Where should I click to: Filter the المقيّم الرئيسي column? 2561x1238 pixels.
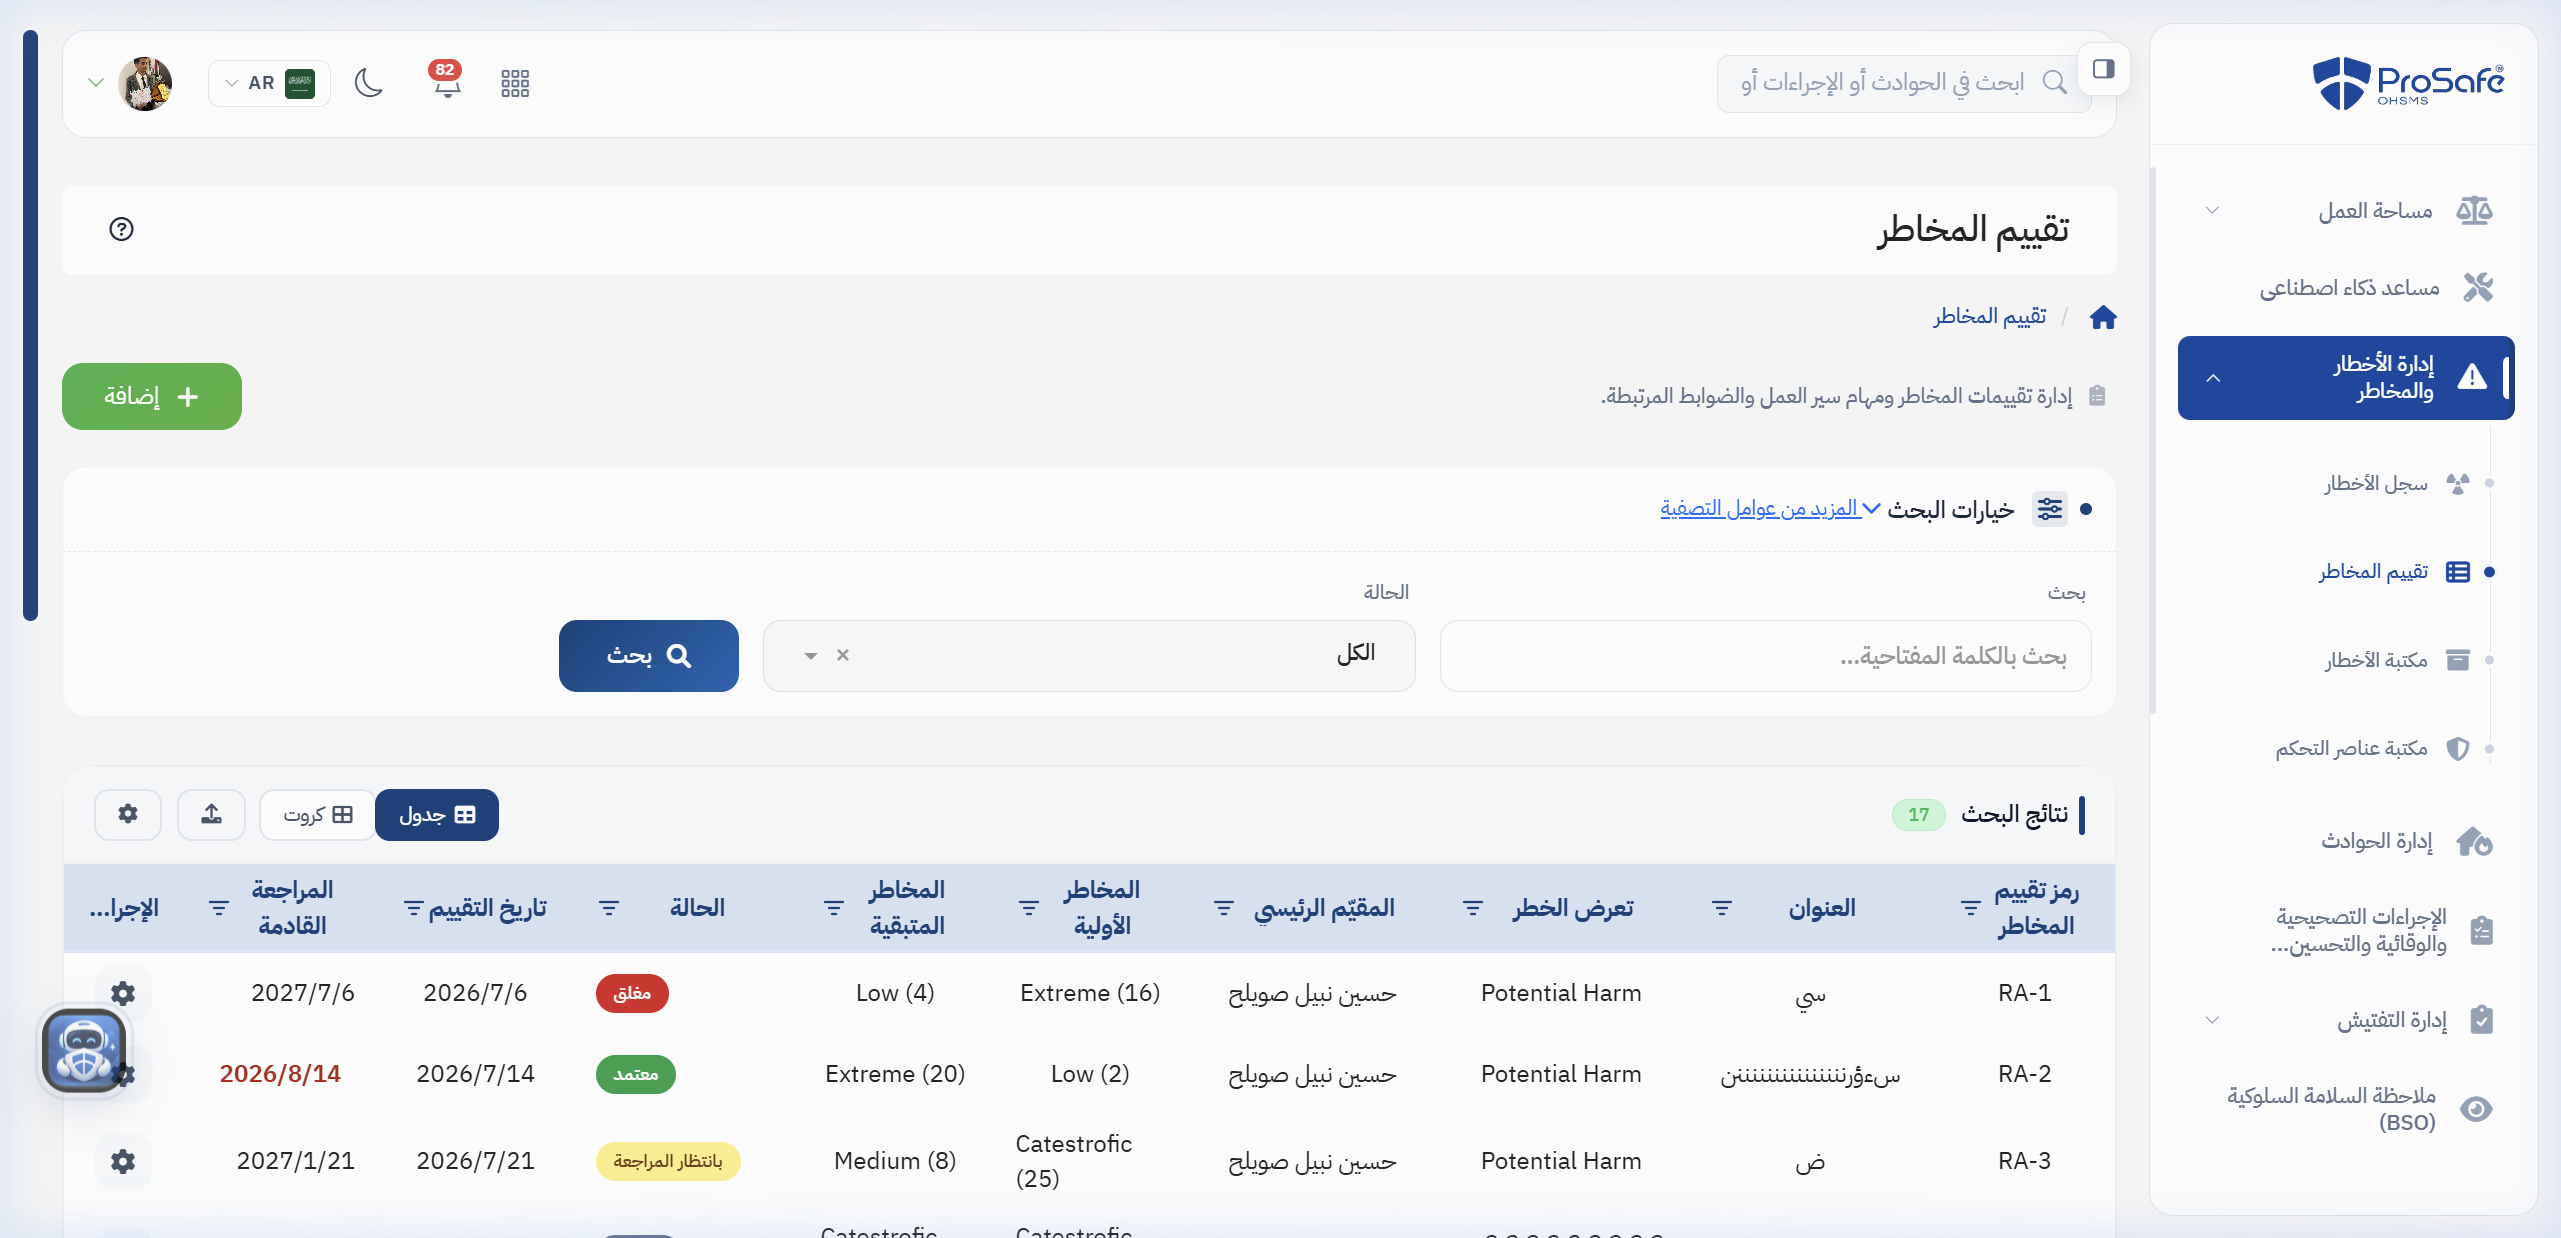pyautogui.click(x=1223, y=908)
